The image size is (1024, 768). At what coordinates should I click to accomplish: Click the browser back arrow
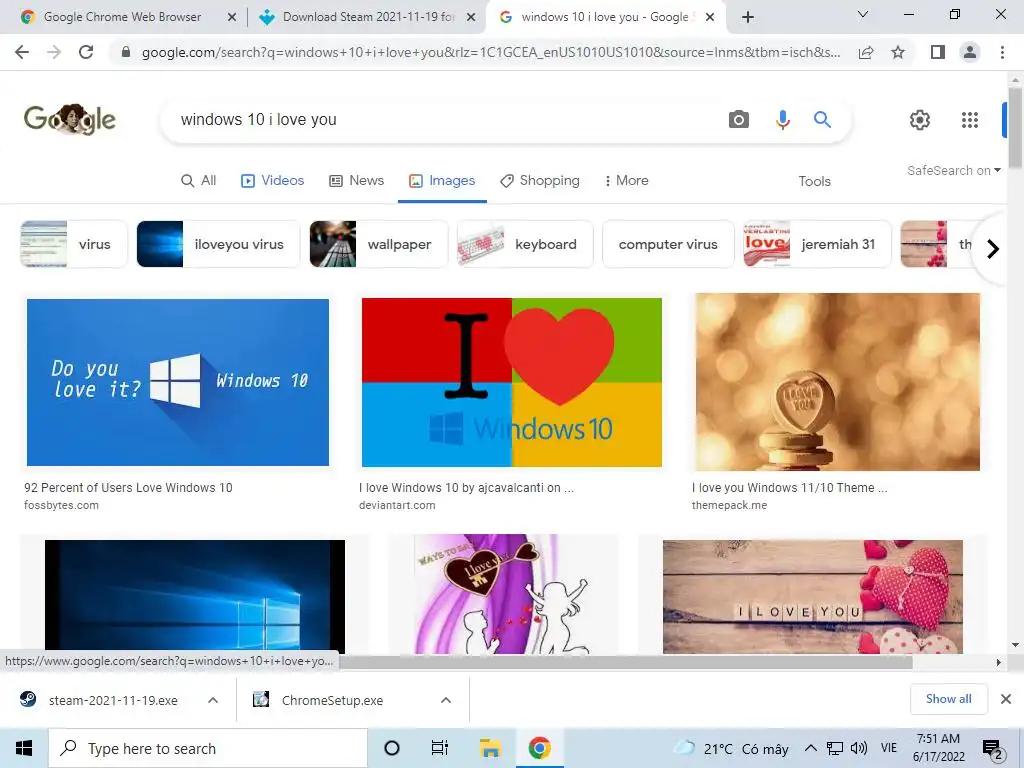(x=22, y=52)
